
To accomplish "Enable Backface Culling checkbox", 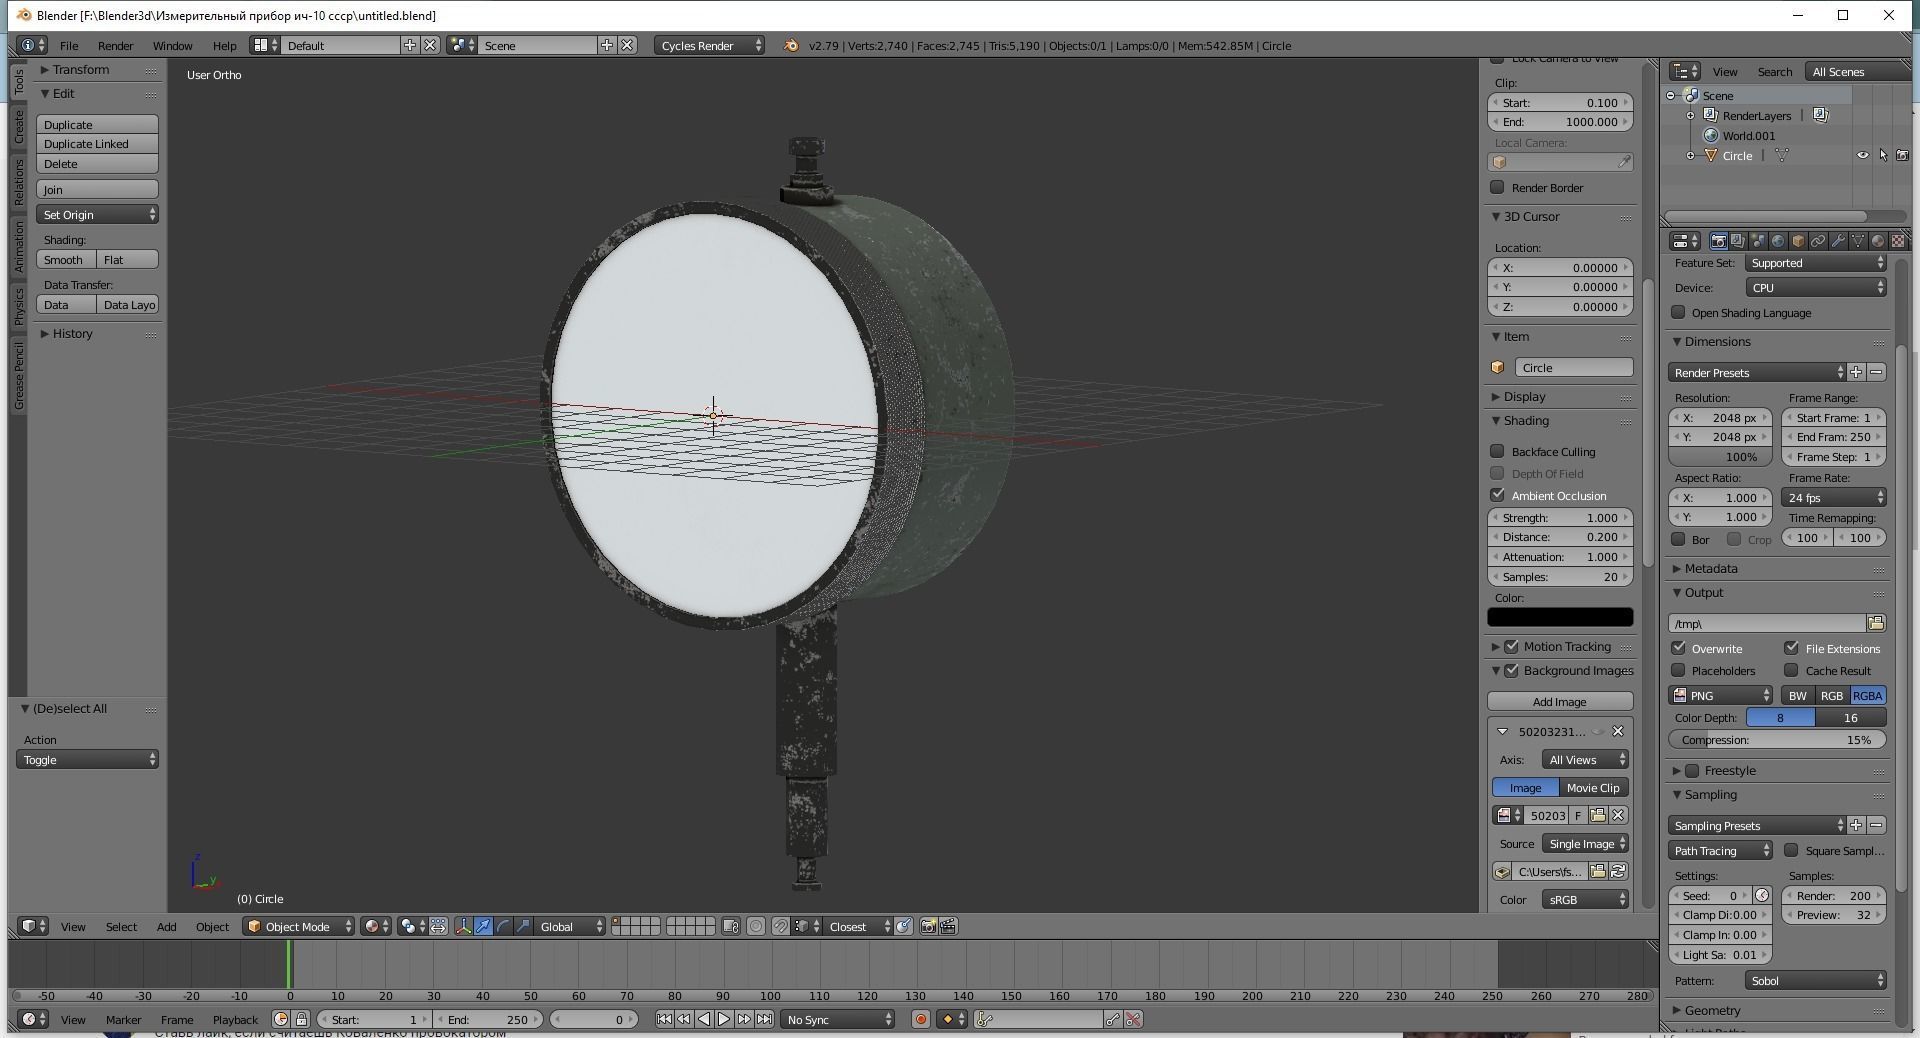I will (x=1497, y=452).
